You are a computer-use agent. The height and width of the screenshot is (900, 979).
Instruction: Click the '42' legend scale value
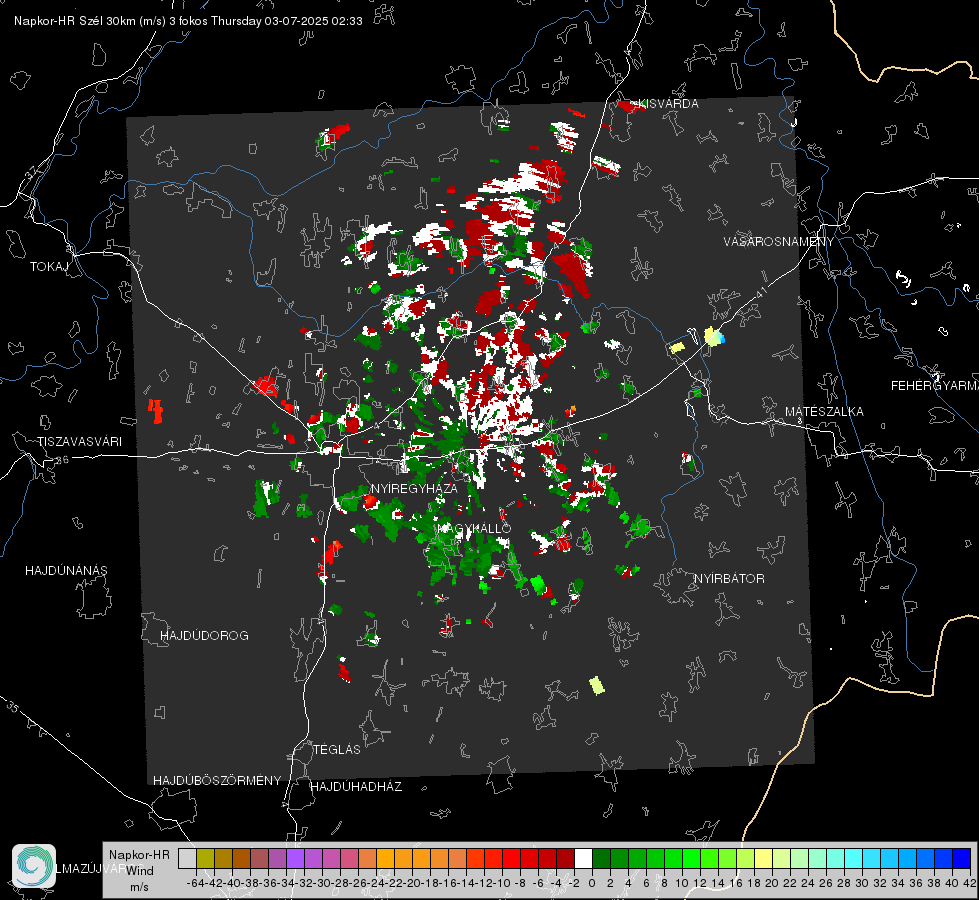(970, 883)
